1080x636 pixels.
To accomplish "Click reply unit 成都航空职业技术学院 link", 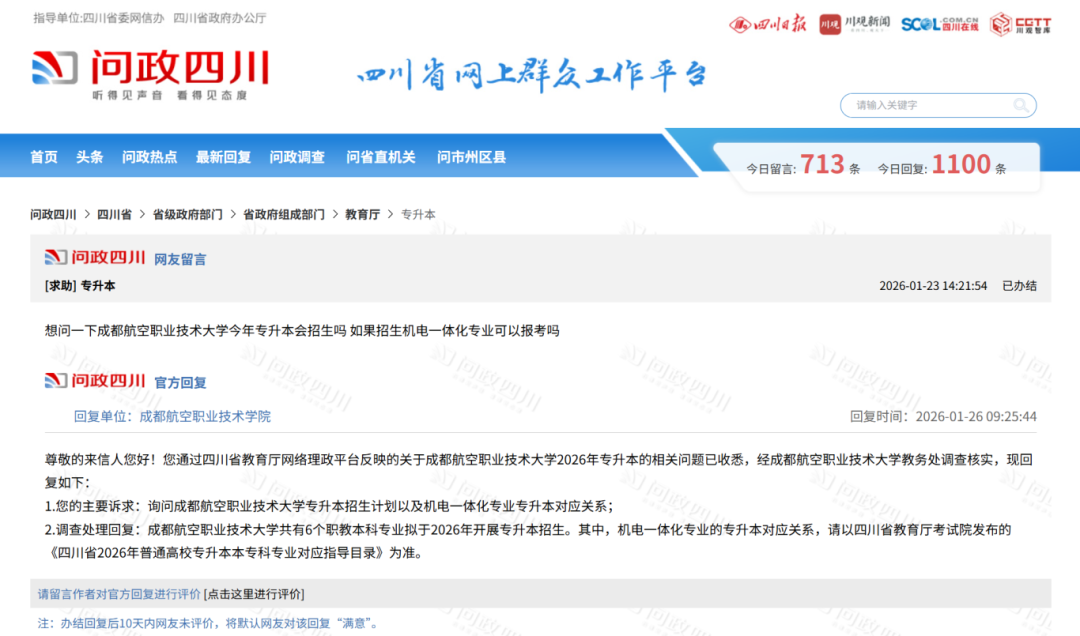I will pyautogui.click(x=205, y=416).
